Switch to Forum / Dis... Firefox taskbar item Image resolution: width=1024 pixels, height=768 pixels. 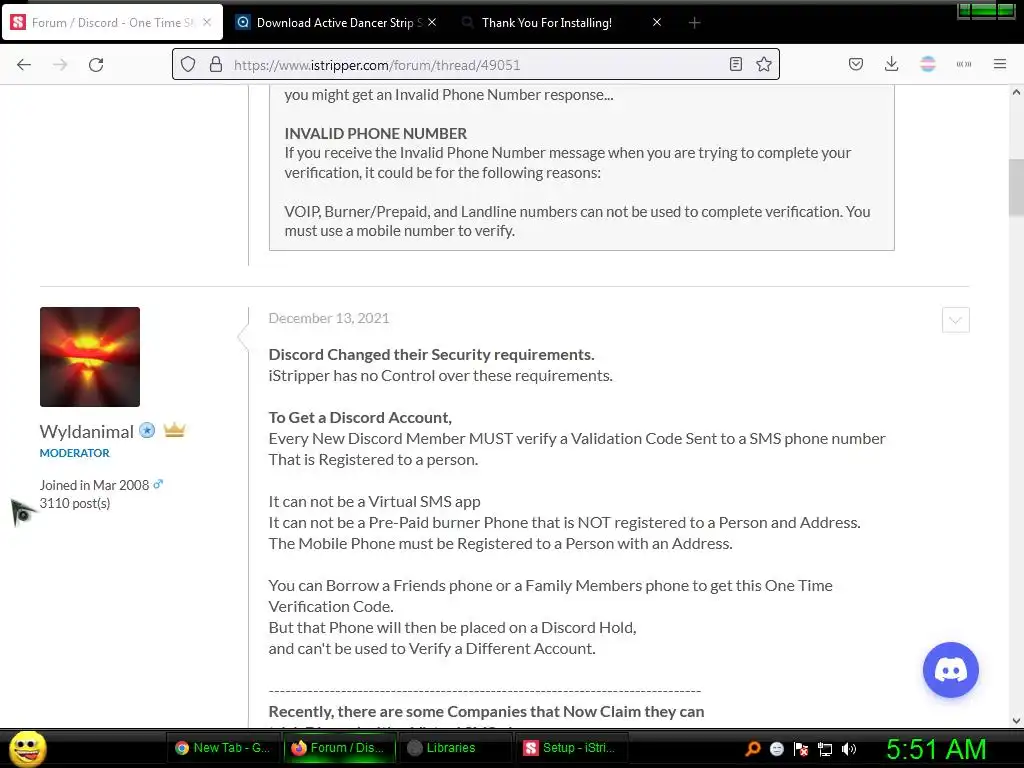(x=338, y=748)
